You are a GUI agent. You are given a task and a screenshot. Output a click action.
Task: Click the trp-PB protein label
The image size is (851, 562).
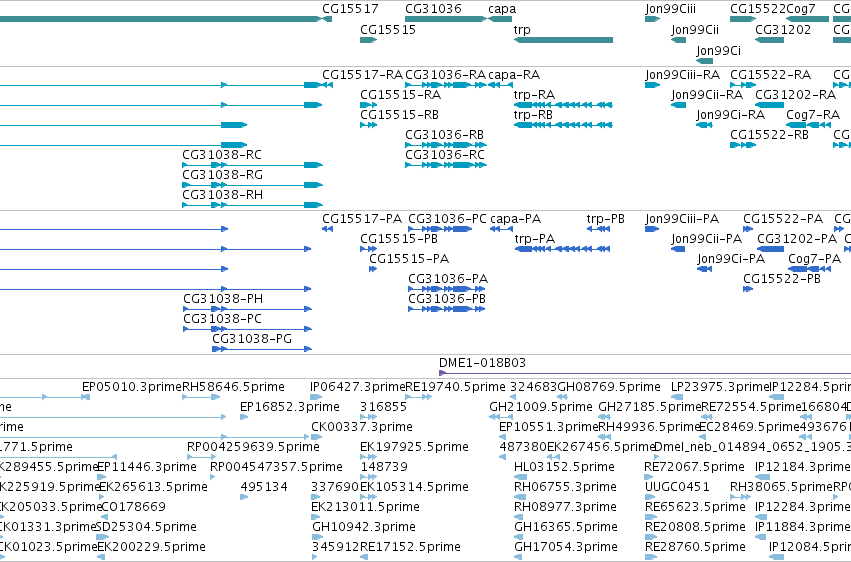606,220
